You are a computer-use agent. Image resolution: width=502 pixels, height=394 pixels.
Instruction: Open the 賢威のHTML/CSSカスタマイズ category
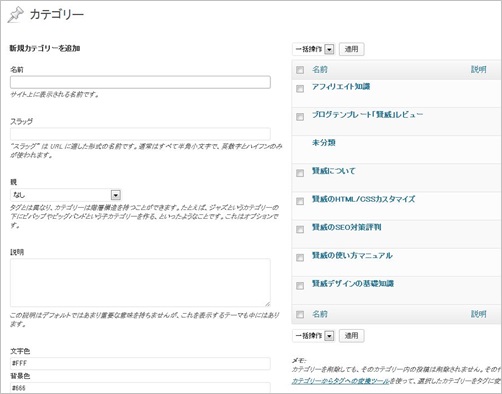tap(364, 199)
